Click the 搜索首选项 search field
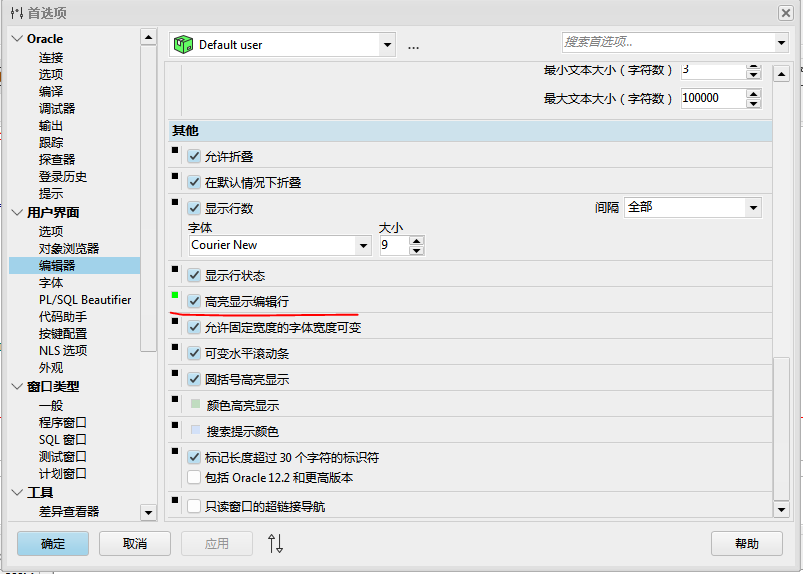This screenshot has height=574, width=803. point(667,42)
